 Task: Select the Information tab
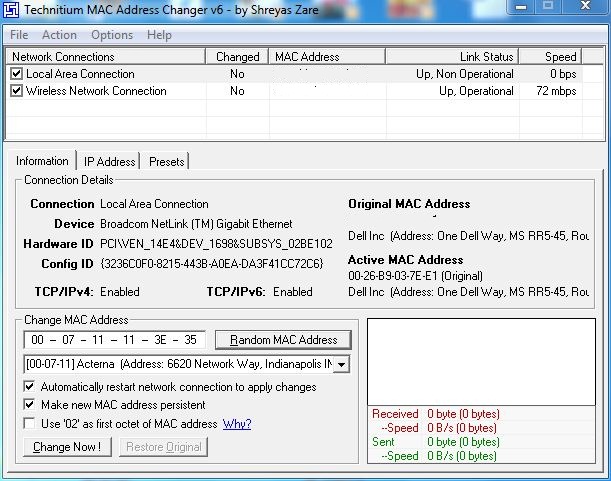pos(42,161)
